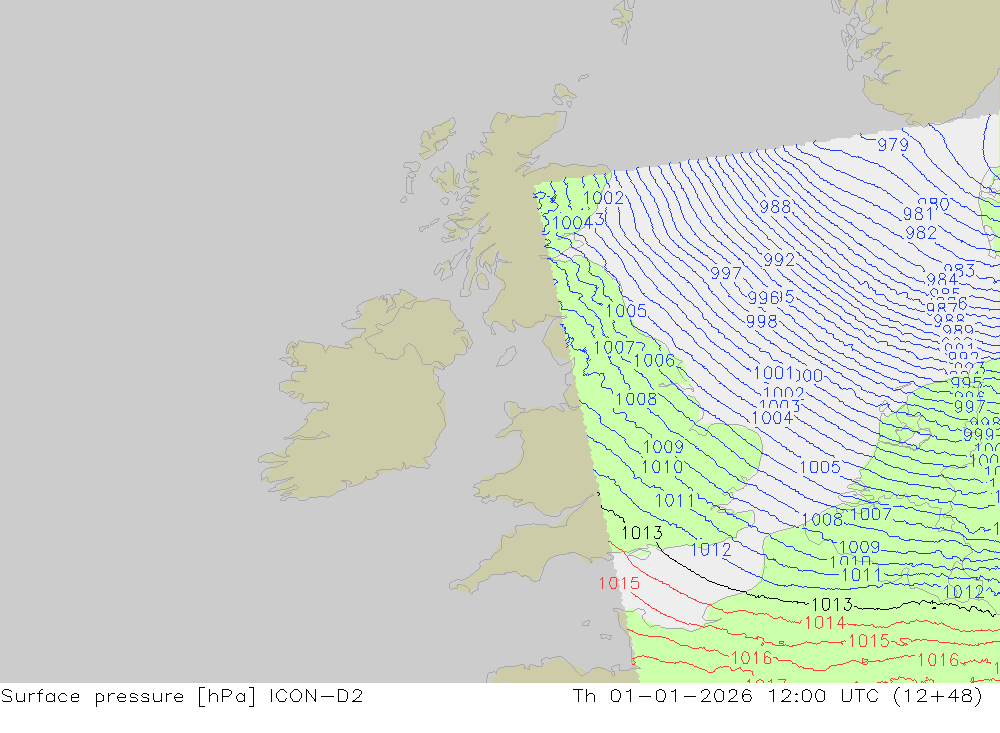Click the black "1013" label left of 1014

pyautogui.click(x=832, y=604)
